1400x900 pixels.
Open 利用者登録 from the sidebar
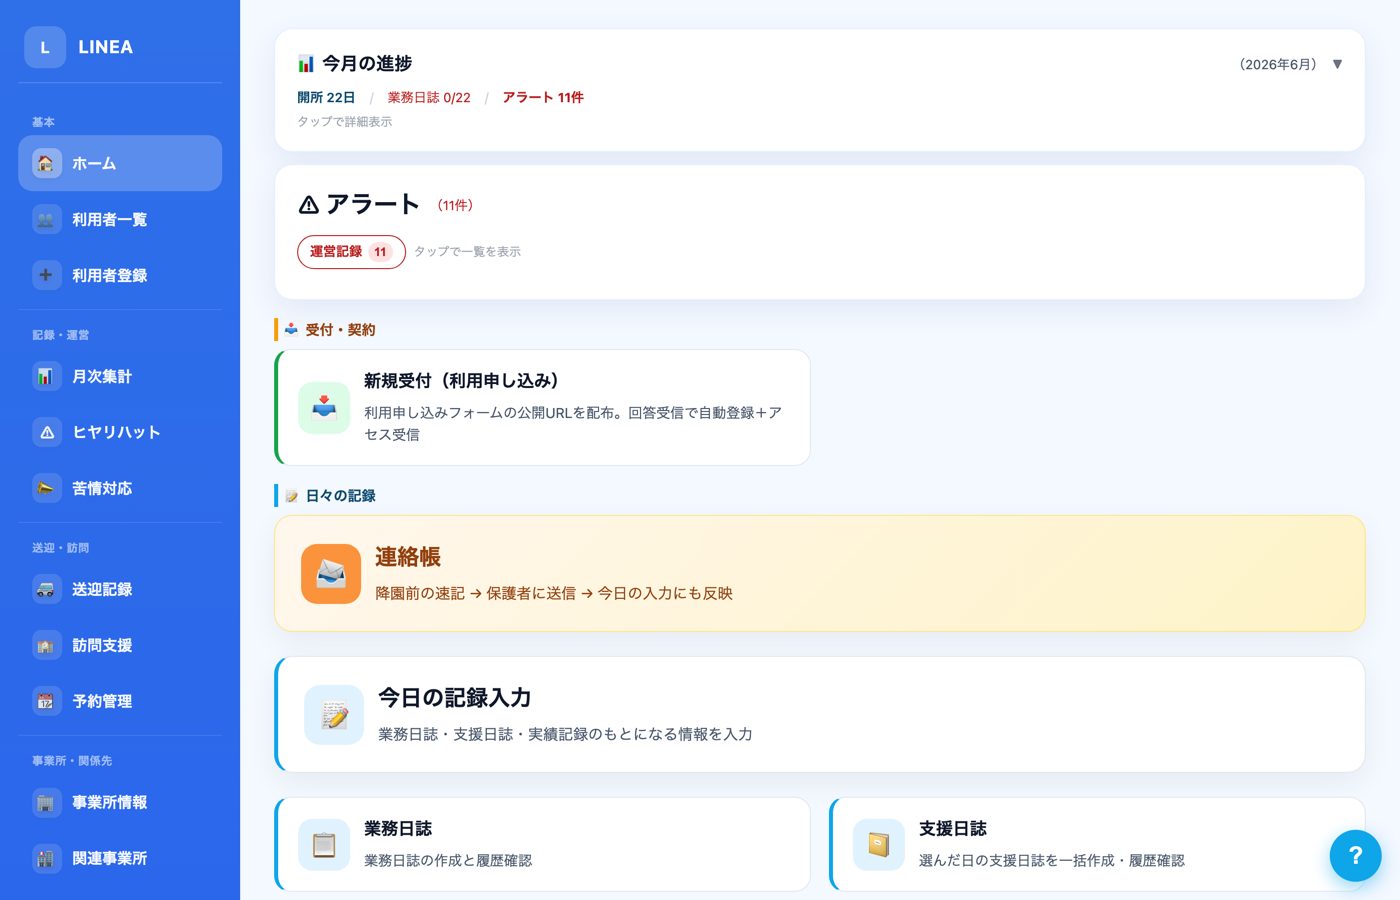click(x=120, y=275)
